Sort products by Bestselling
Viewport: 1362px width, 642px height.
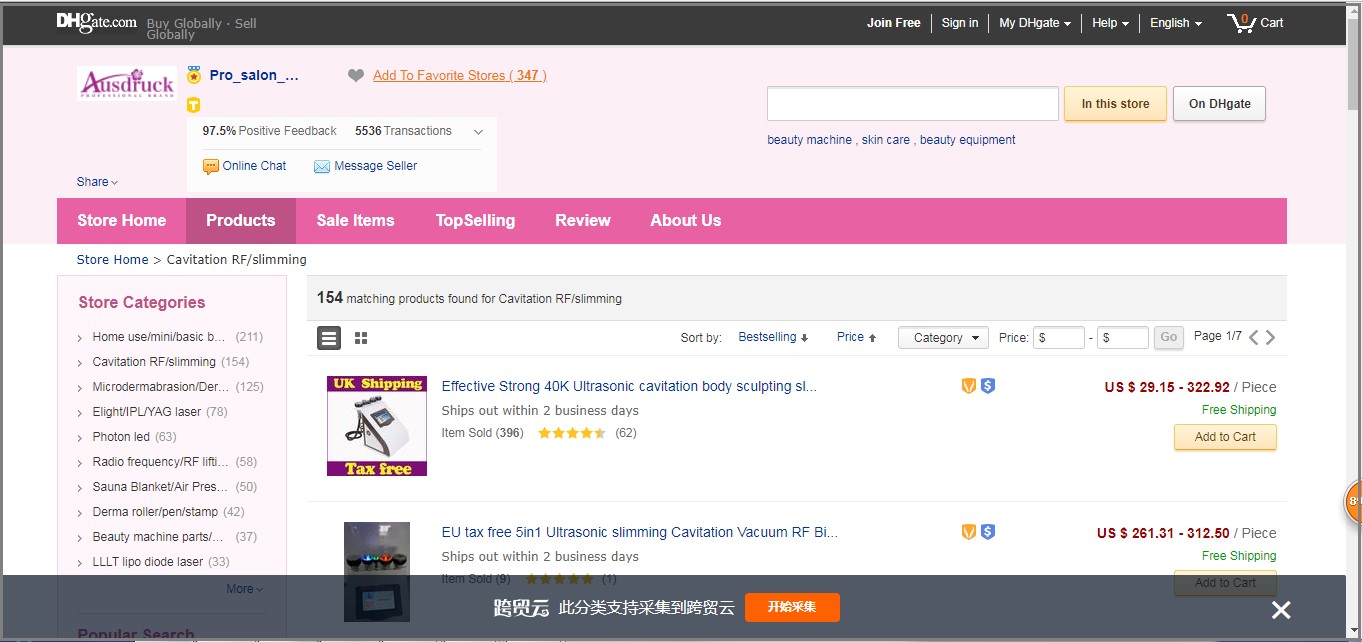coord(773,337)
